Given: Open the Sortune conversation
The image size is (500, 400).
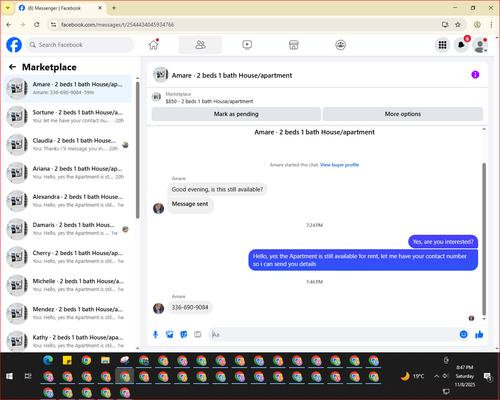Looking at the screenshot, I should pyautogui.click(x=68, y=116).
